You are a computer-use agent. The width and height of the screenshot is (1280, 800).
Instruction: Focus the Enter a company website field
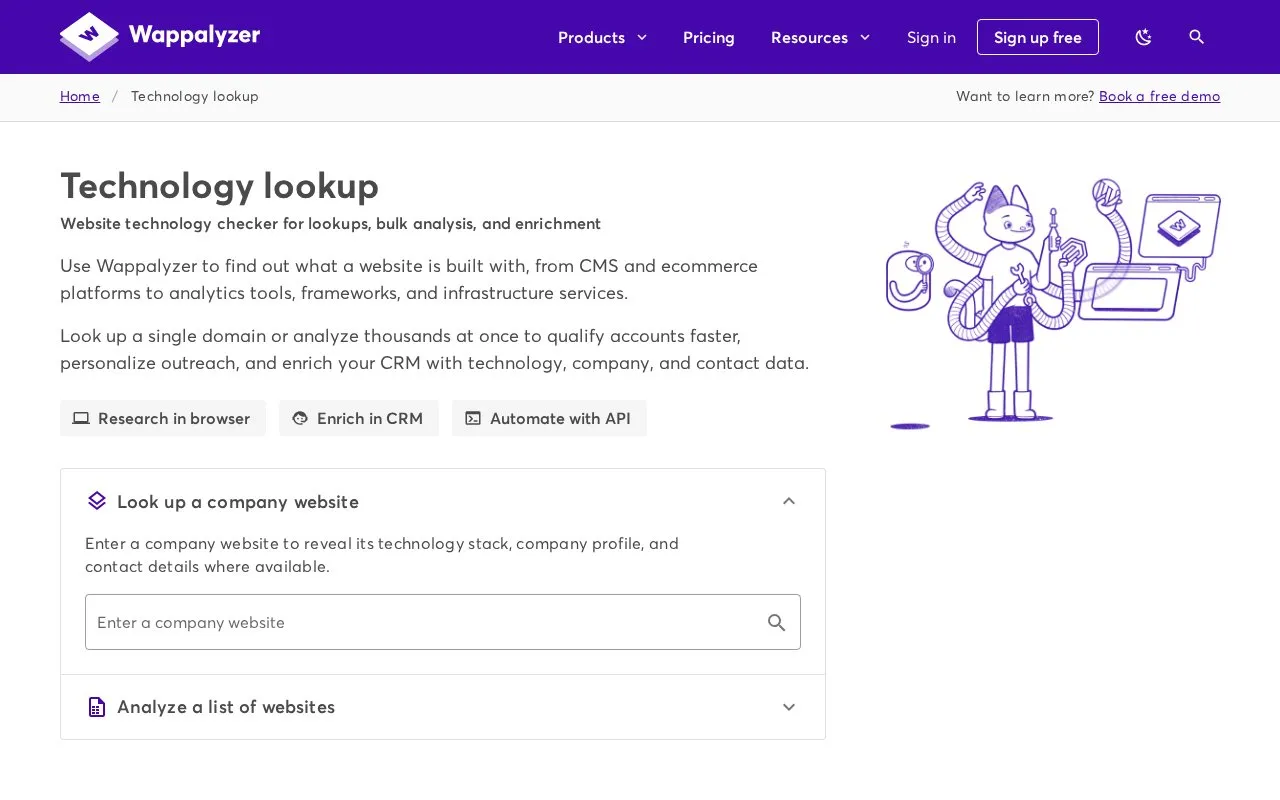point(443,622)
